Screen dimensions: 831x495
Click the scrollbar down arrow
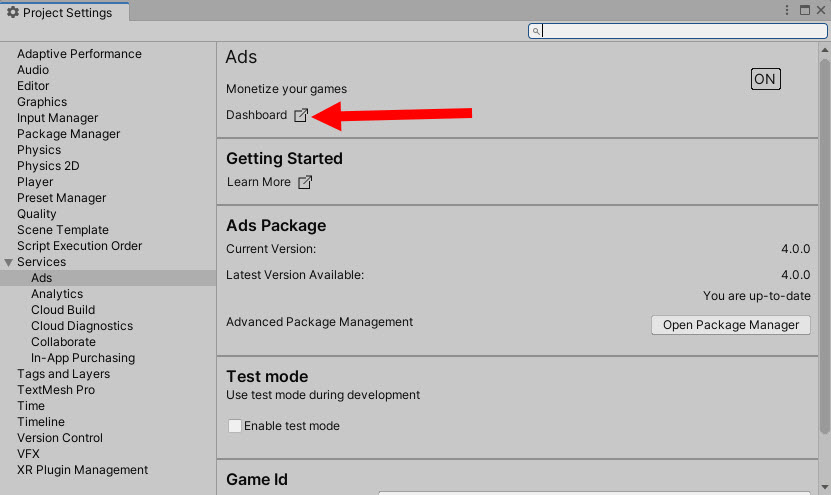(x=825, y=487)
